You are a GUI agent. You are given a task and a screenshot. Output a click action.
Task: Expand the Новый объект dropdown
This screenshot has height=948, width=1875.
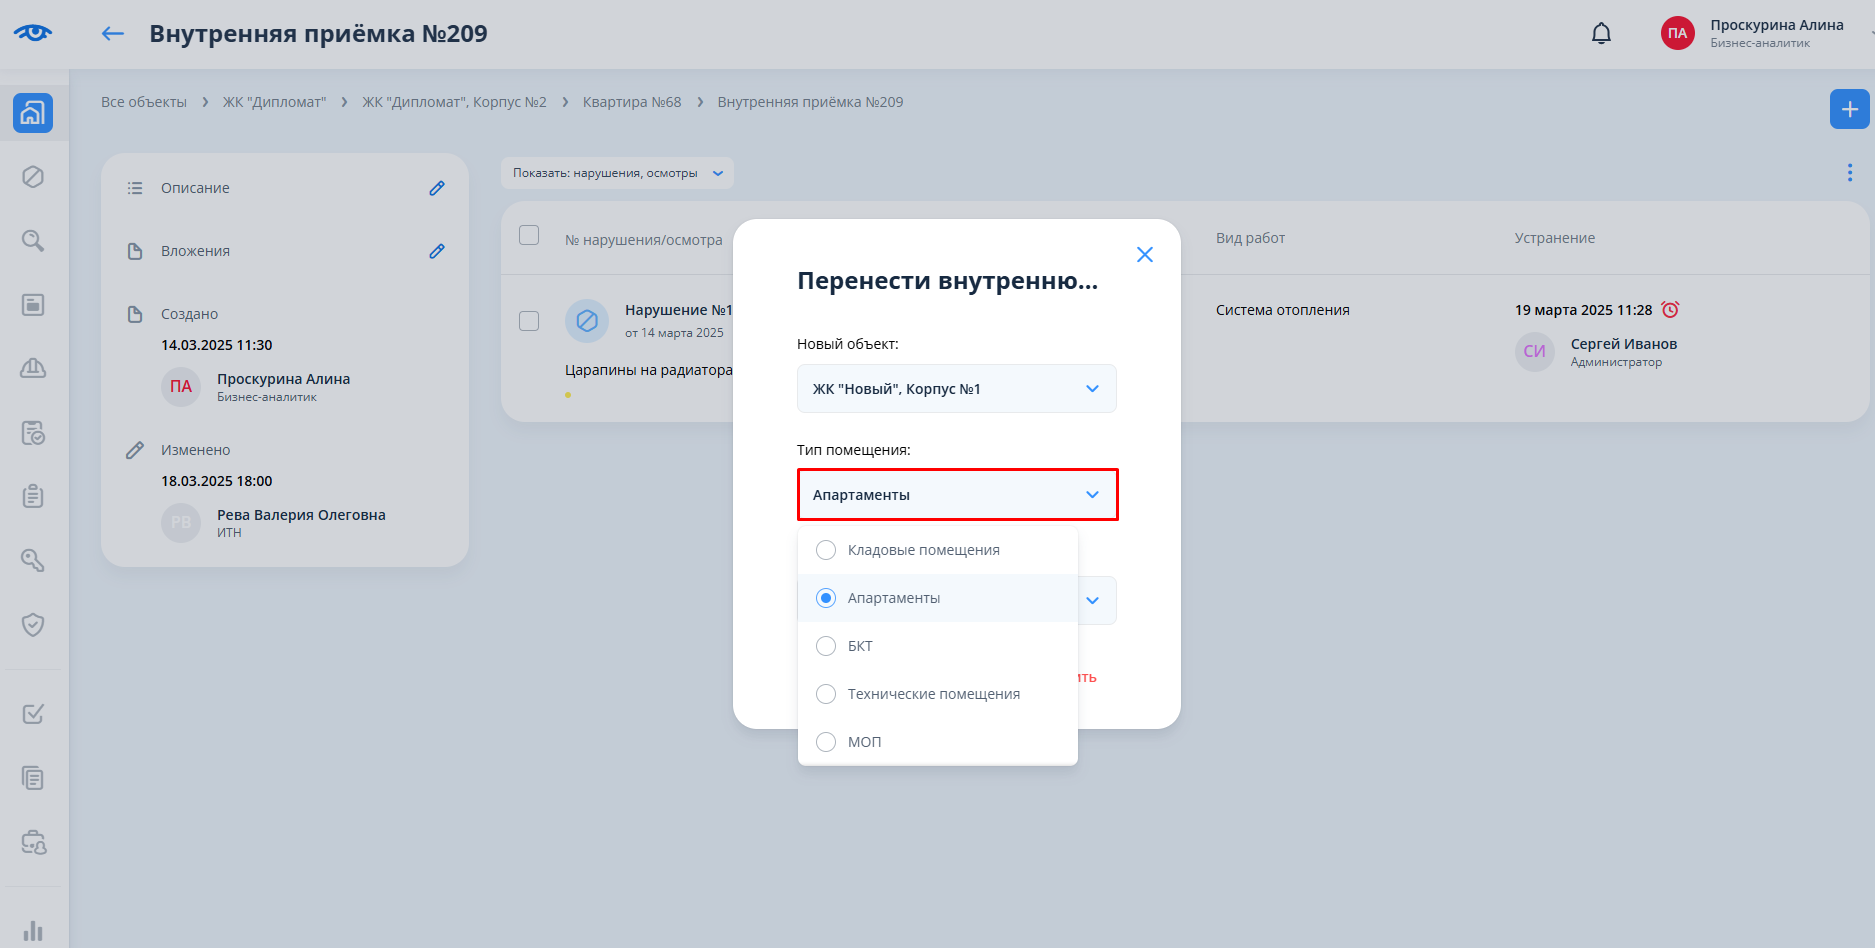click(956, 389)
